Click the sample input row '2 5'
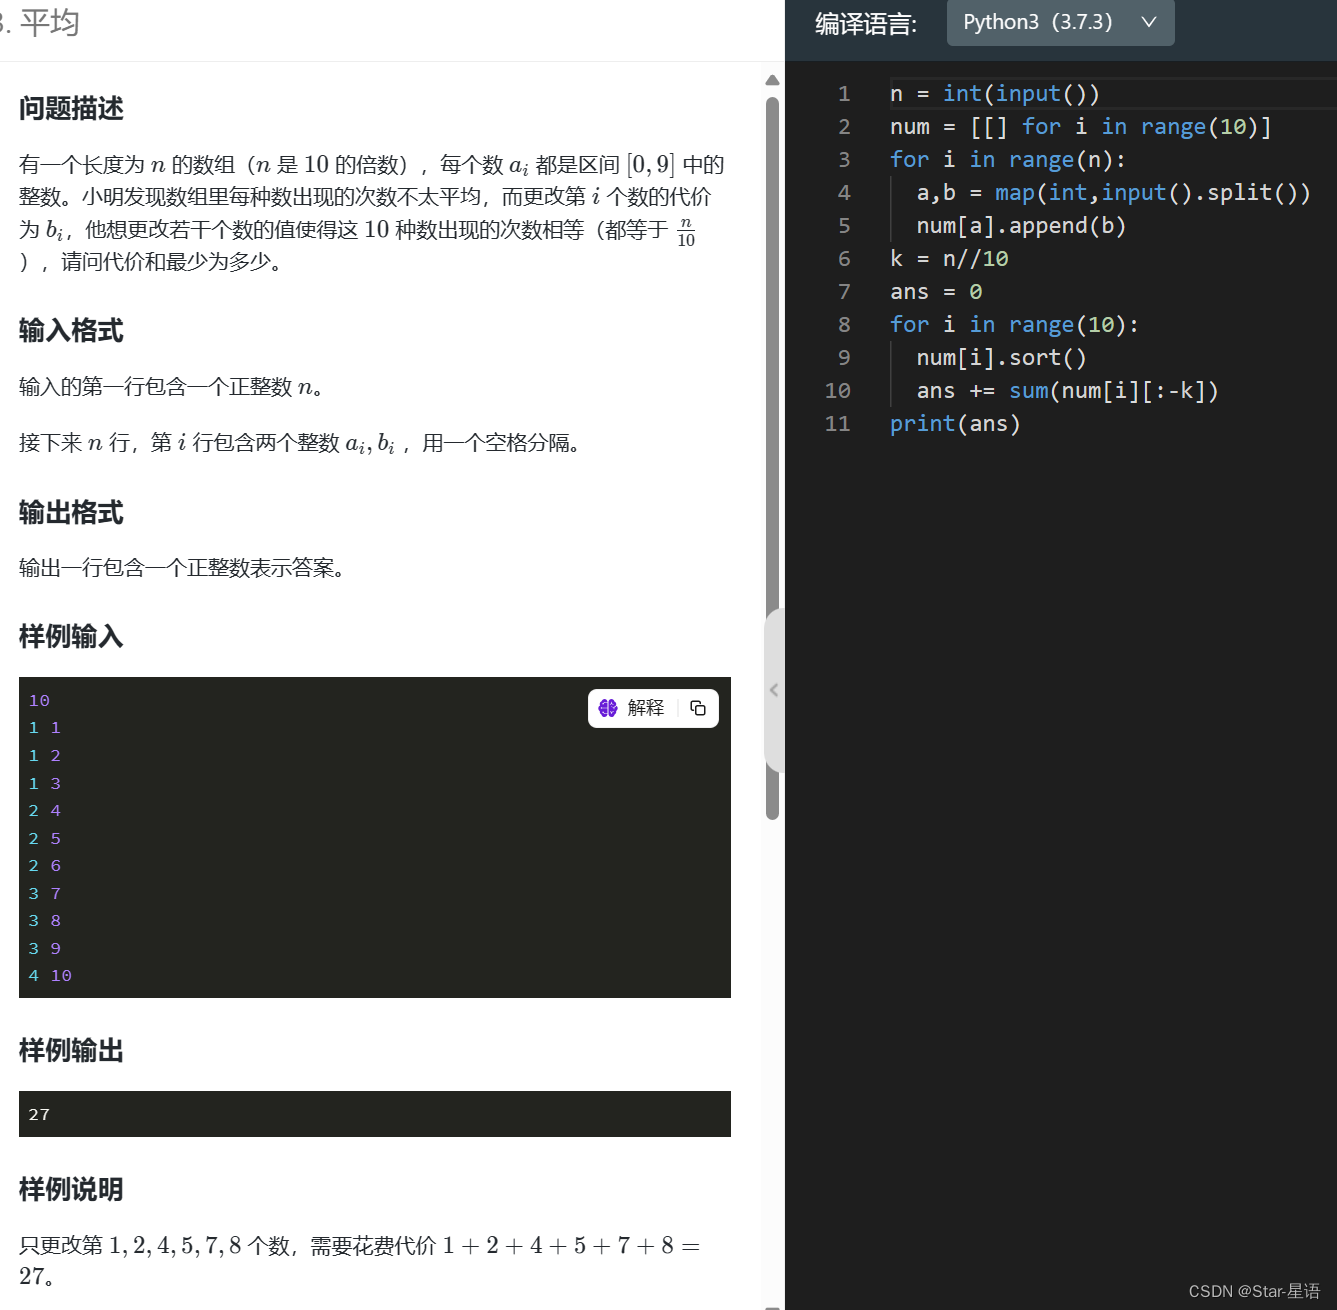 point(45,838)
